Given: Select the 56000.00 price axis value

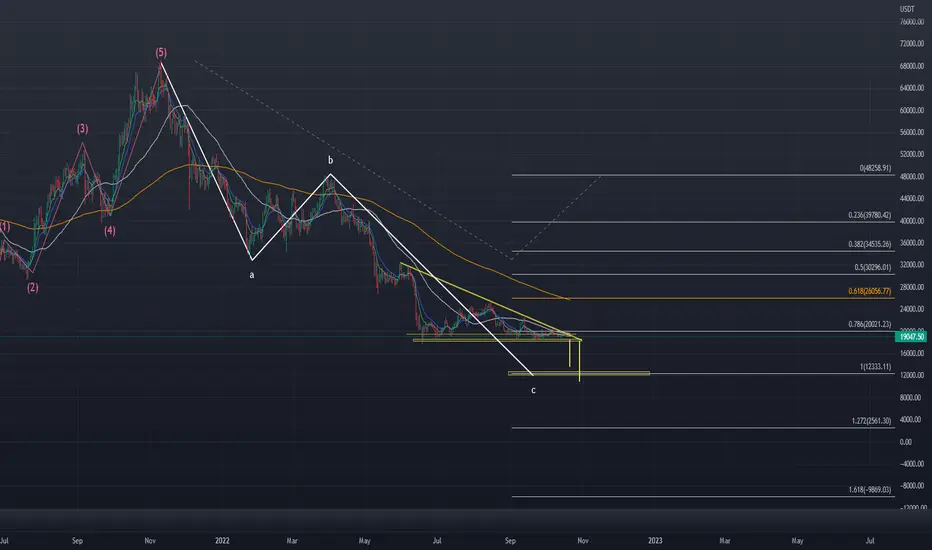Looking at the screenshot, I should (912, 133).
